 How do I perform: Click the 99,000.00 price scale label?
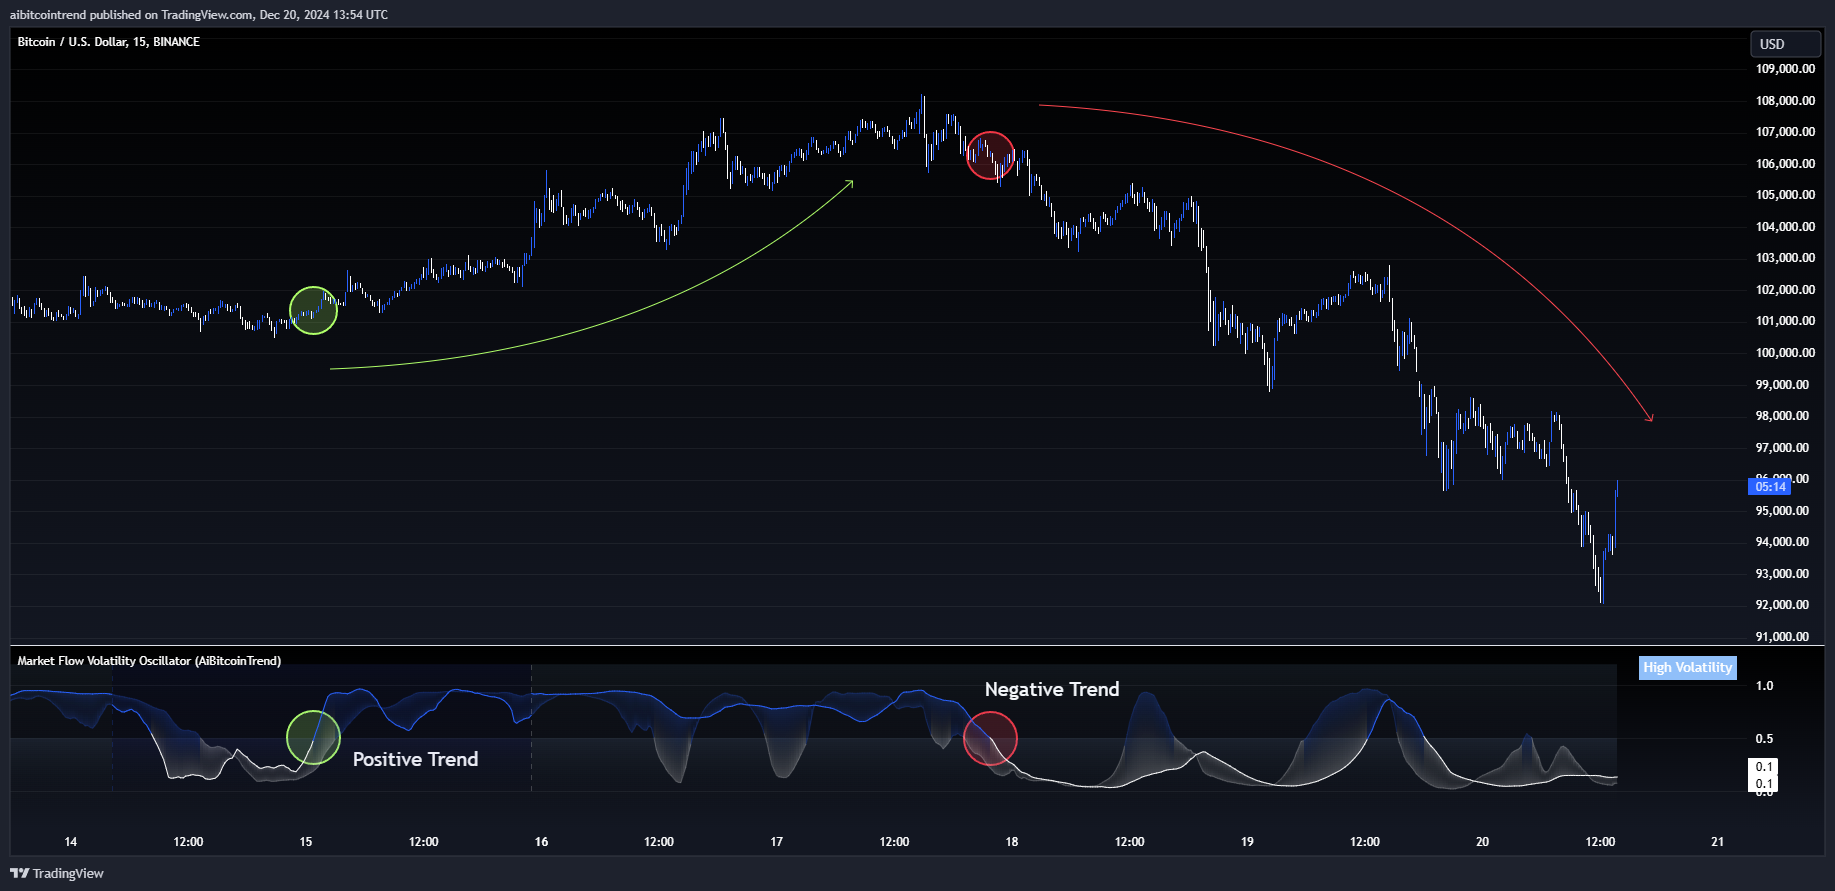1782,385
